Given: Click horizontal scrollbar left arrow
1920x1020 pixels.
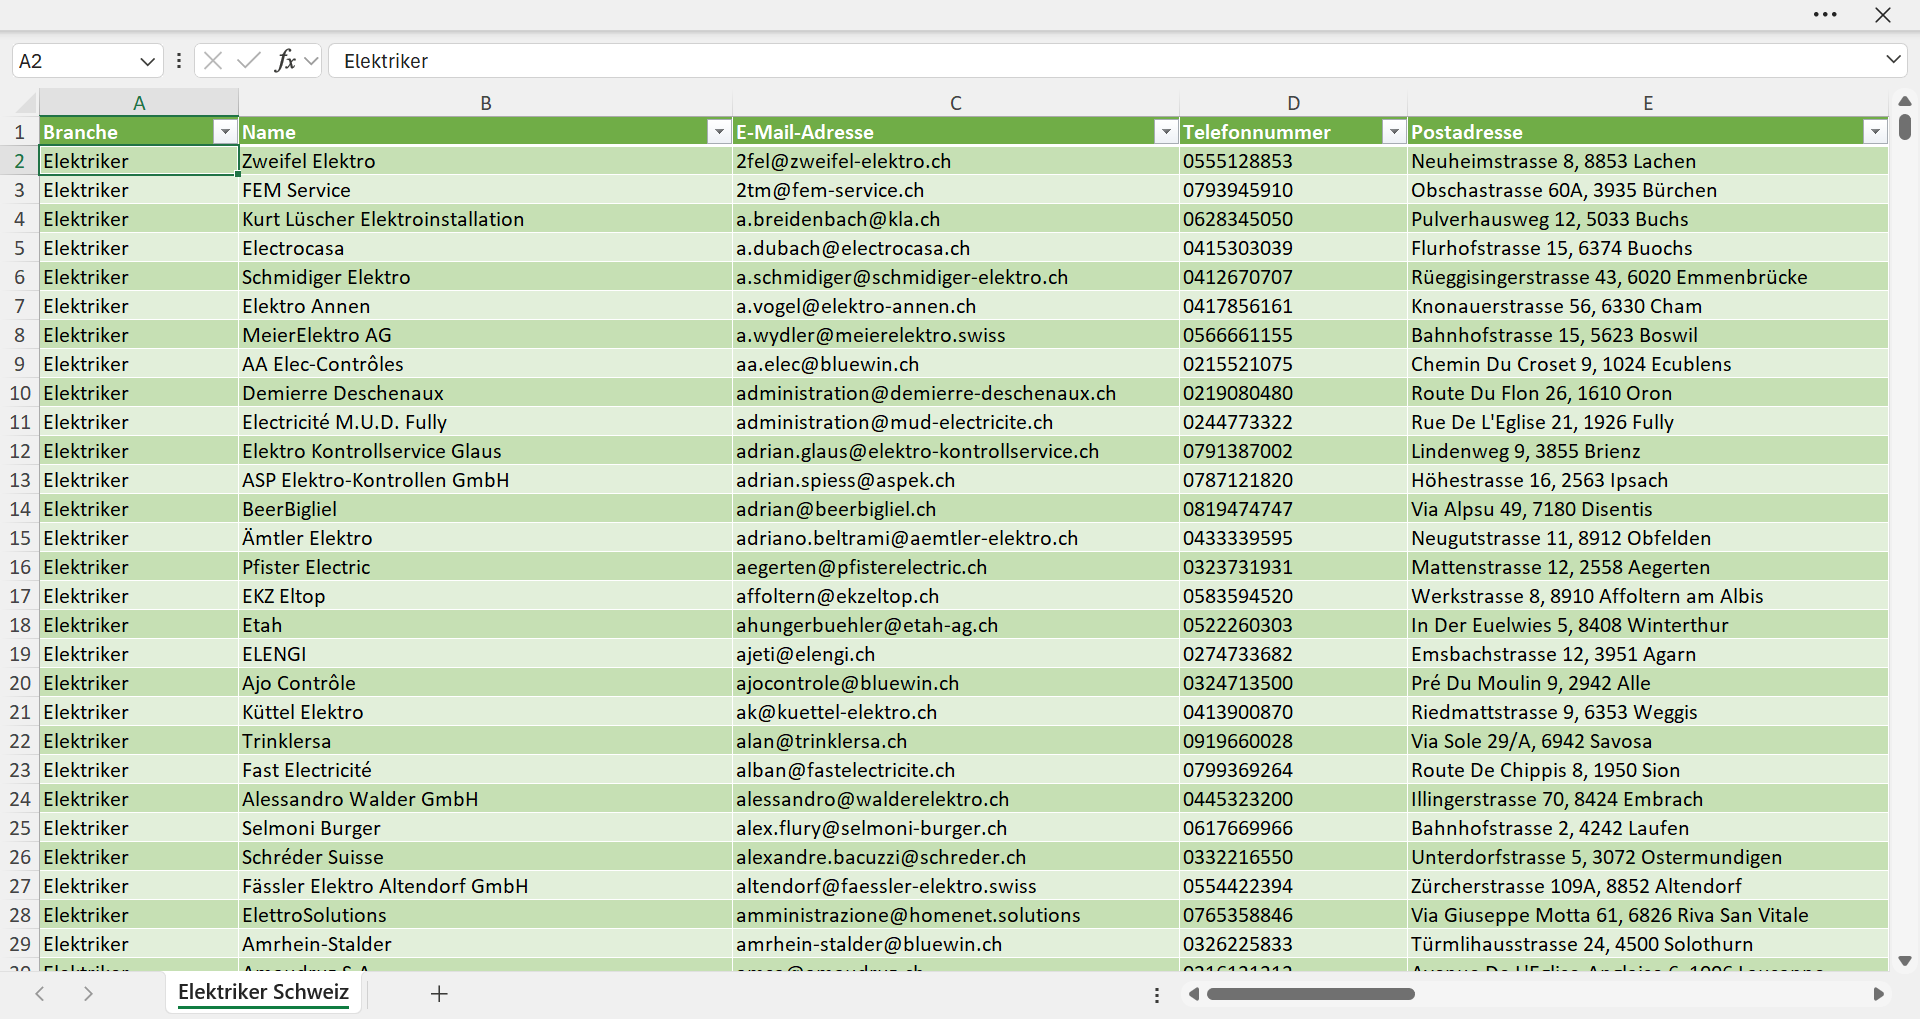Looking at the screenshot, I should coord(1193,994).
